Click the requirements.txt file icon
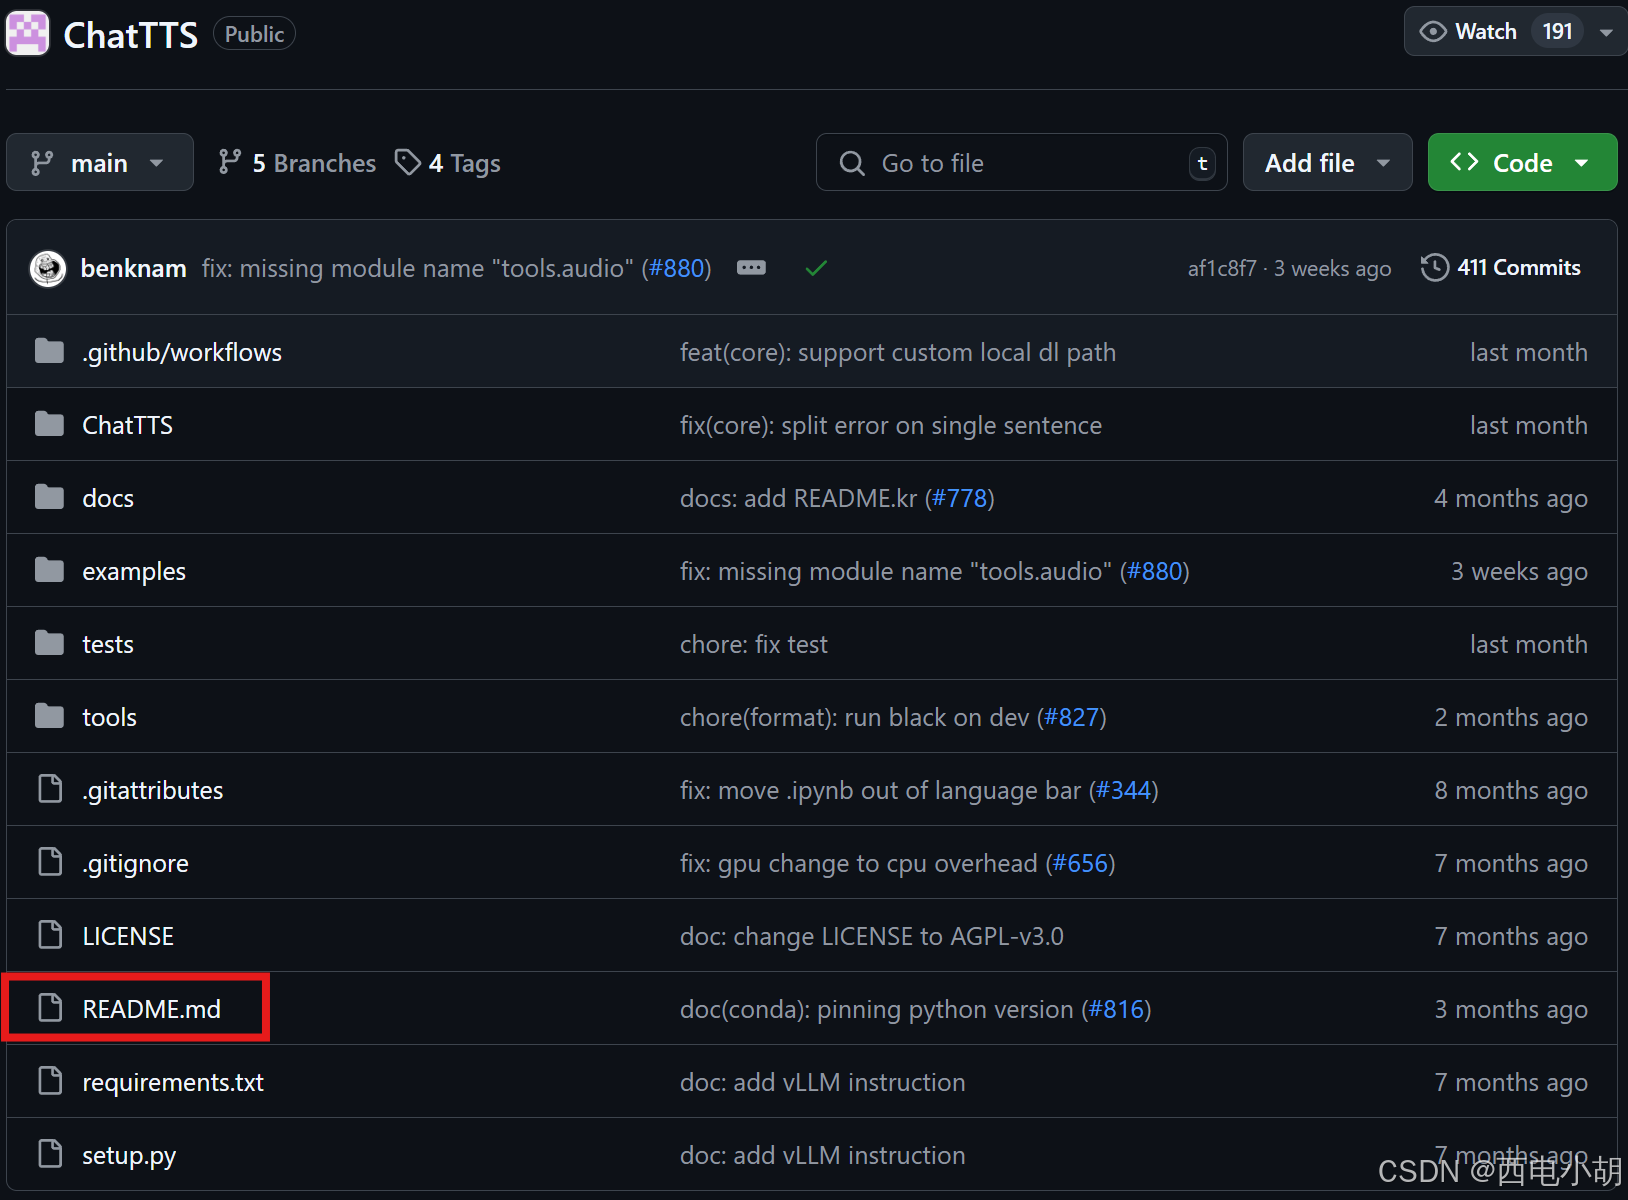 [50, 1081]
